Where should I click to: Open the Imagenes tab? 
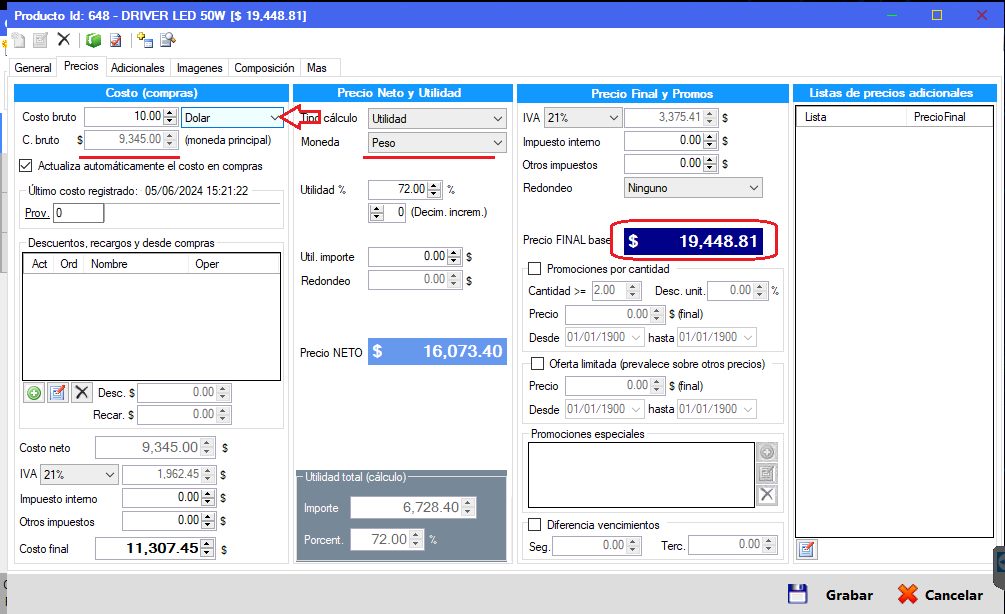pyautogui.click(x=199, y=67)
